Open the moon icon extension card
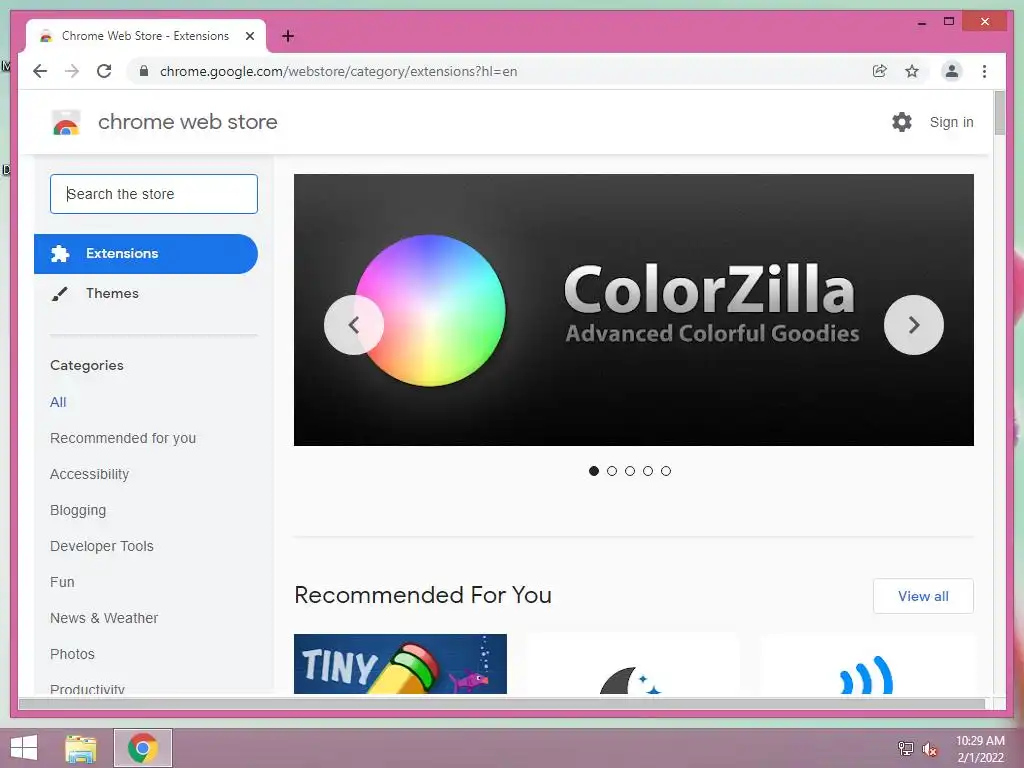This screenshot has width=1024, height=768. [x=632, y=664]
